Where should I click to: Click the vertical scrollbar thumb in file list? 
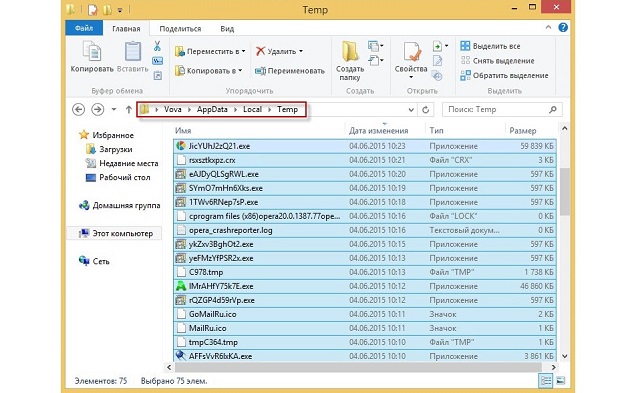pyautogui.click(x=564, y=191)
